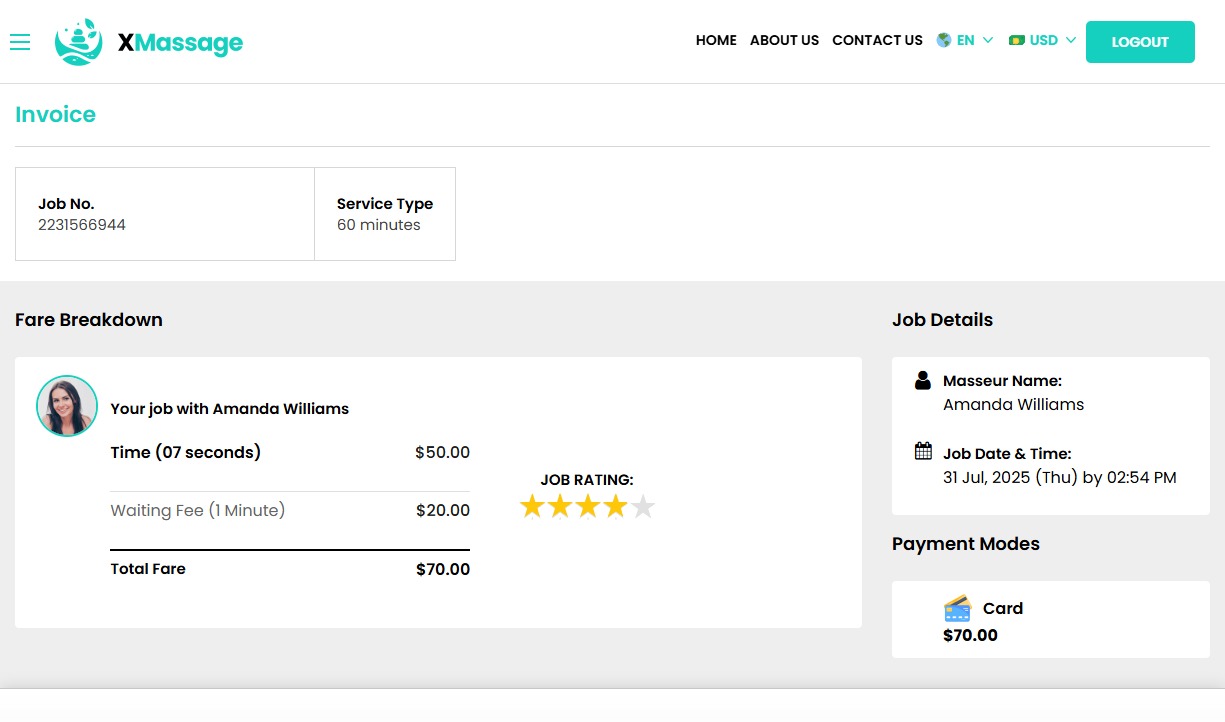This screenshot has height=722, width=1225.
Task: Click the masseur person icon
Action: [x=923, y=381]
